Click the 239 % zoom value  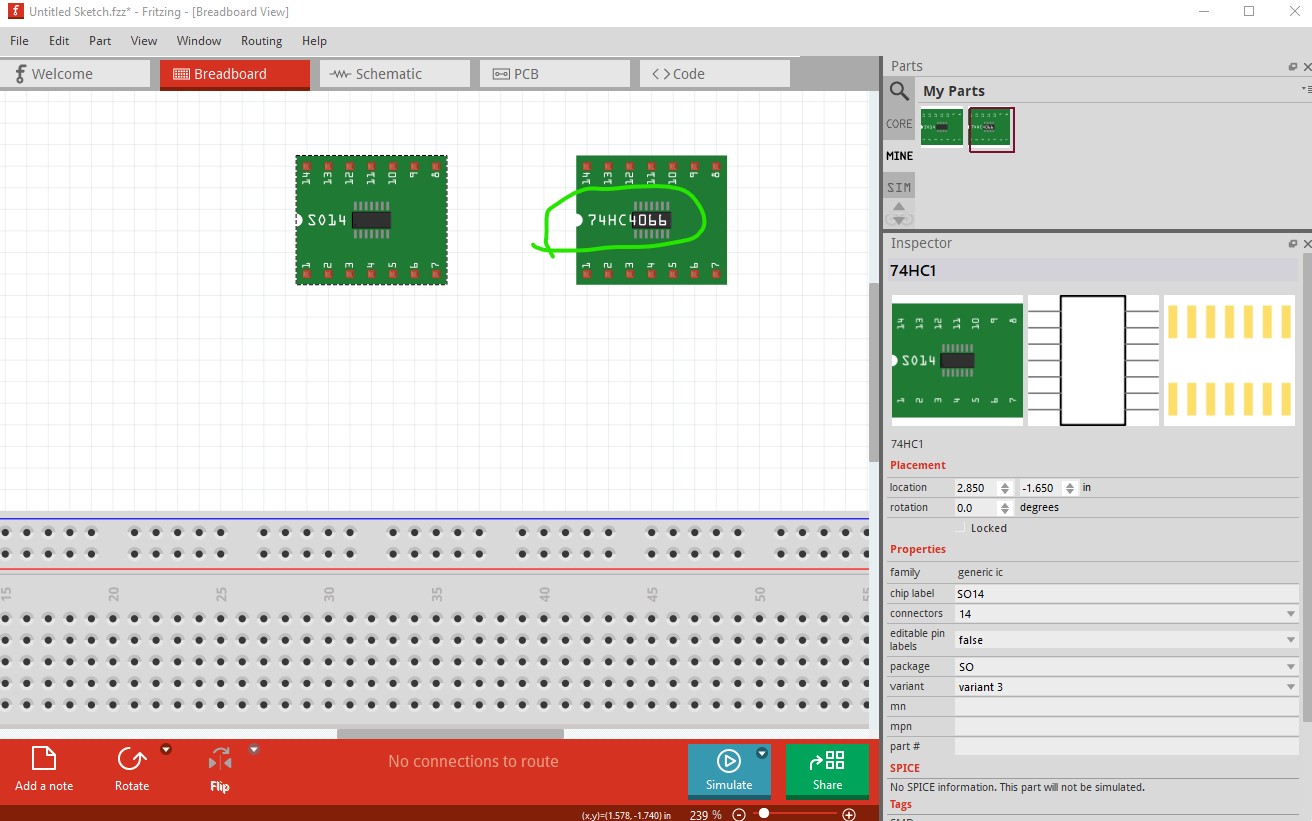coord(706,814)
